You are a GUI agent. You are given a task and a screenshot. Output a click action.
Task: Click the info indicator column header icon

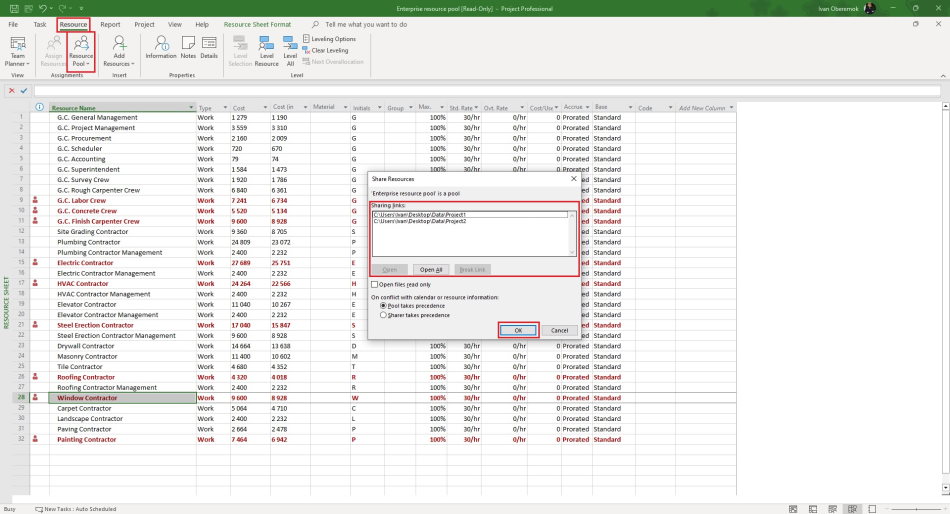pyautogui.click(x=39, y=107)
